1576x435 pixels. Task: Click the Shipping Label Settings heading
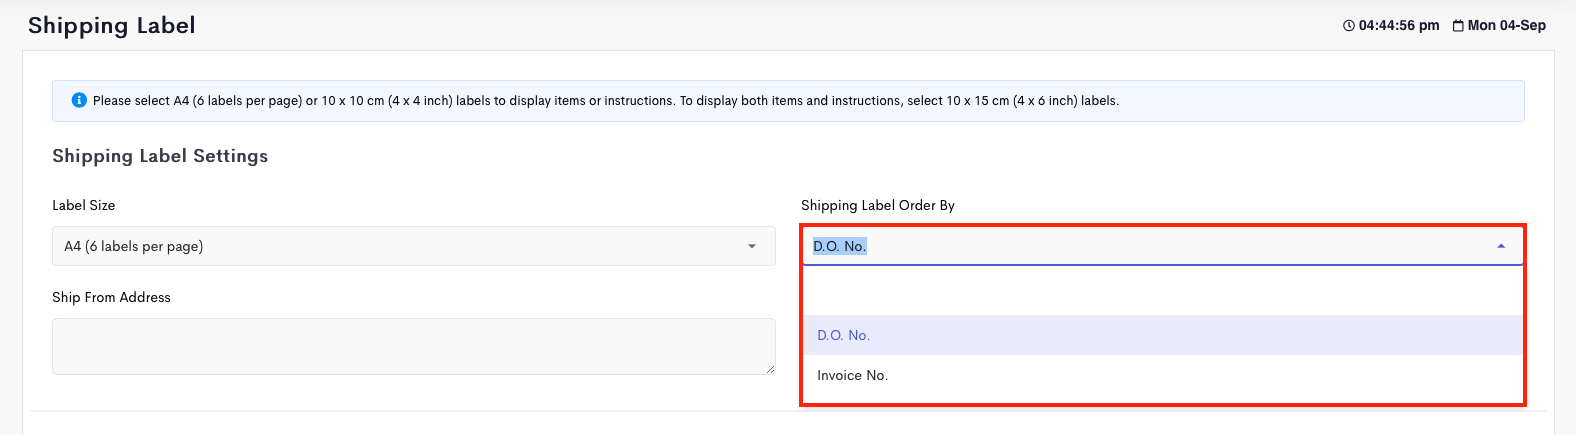[160, 156]
